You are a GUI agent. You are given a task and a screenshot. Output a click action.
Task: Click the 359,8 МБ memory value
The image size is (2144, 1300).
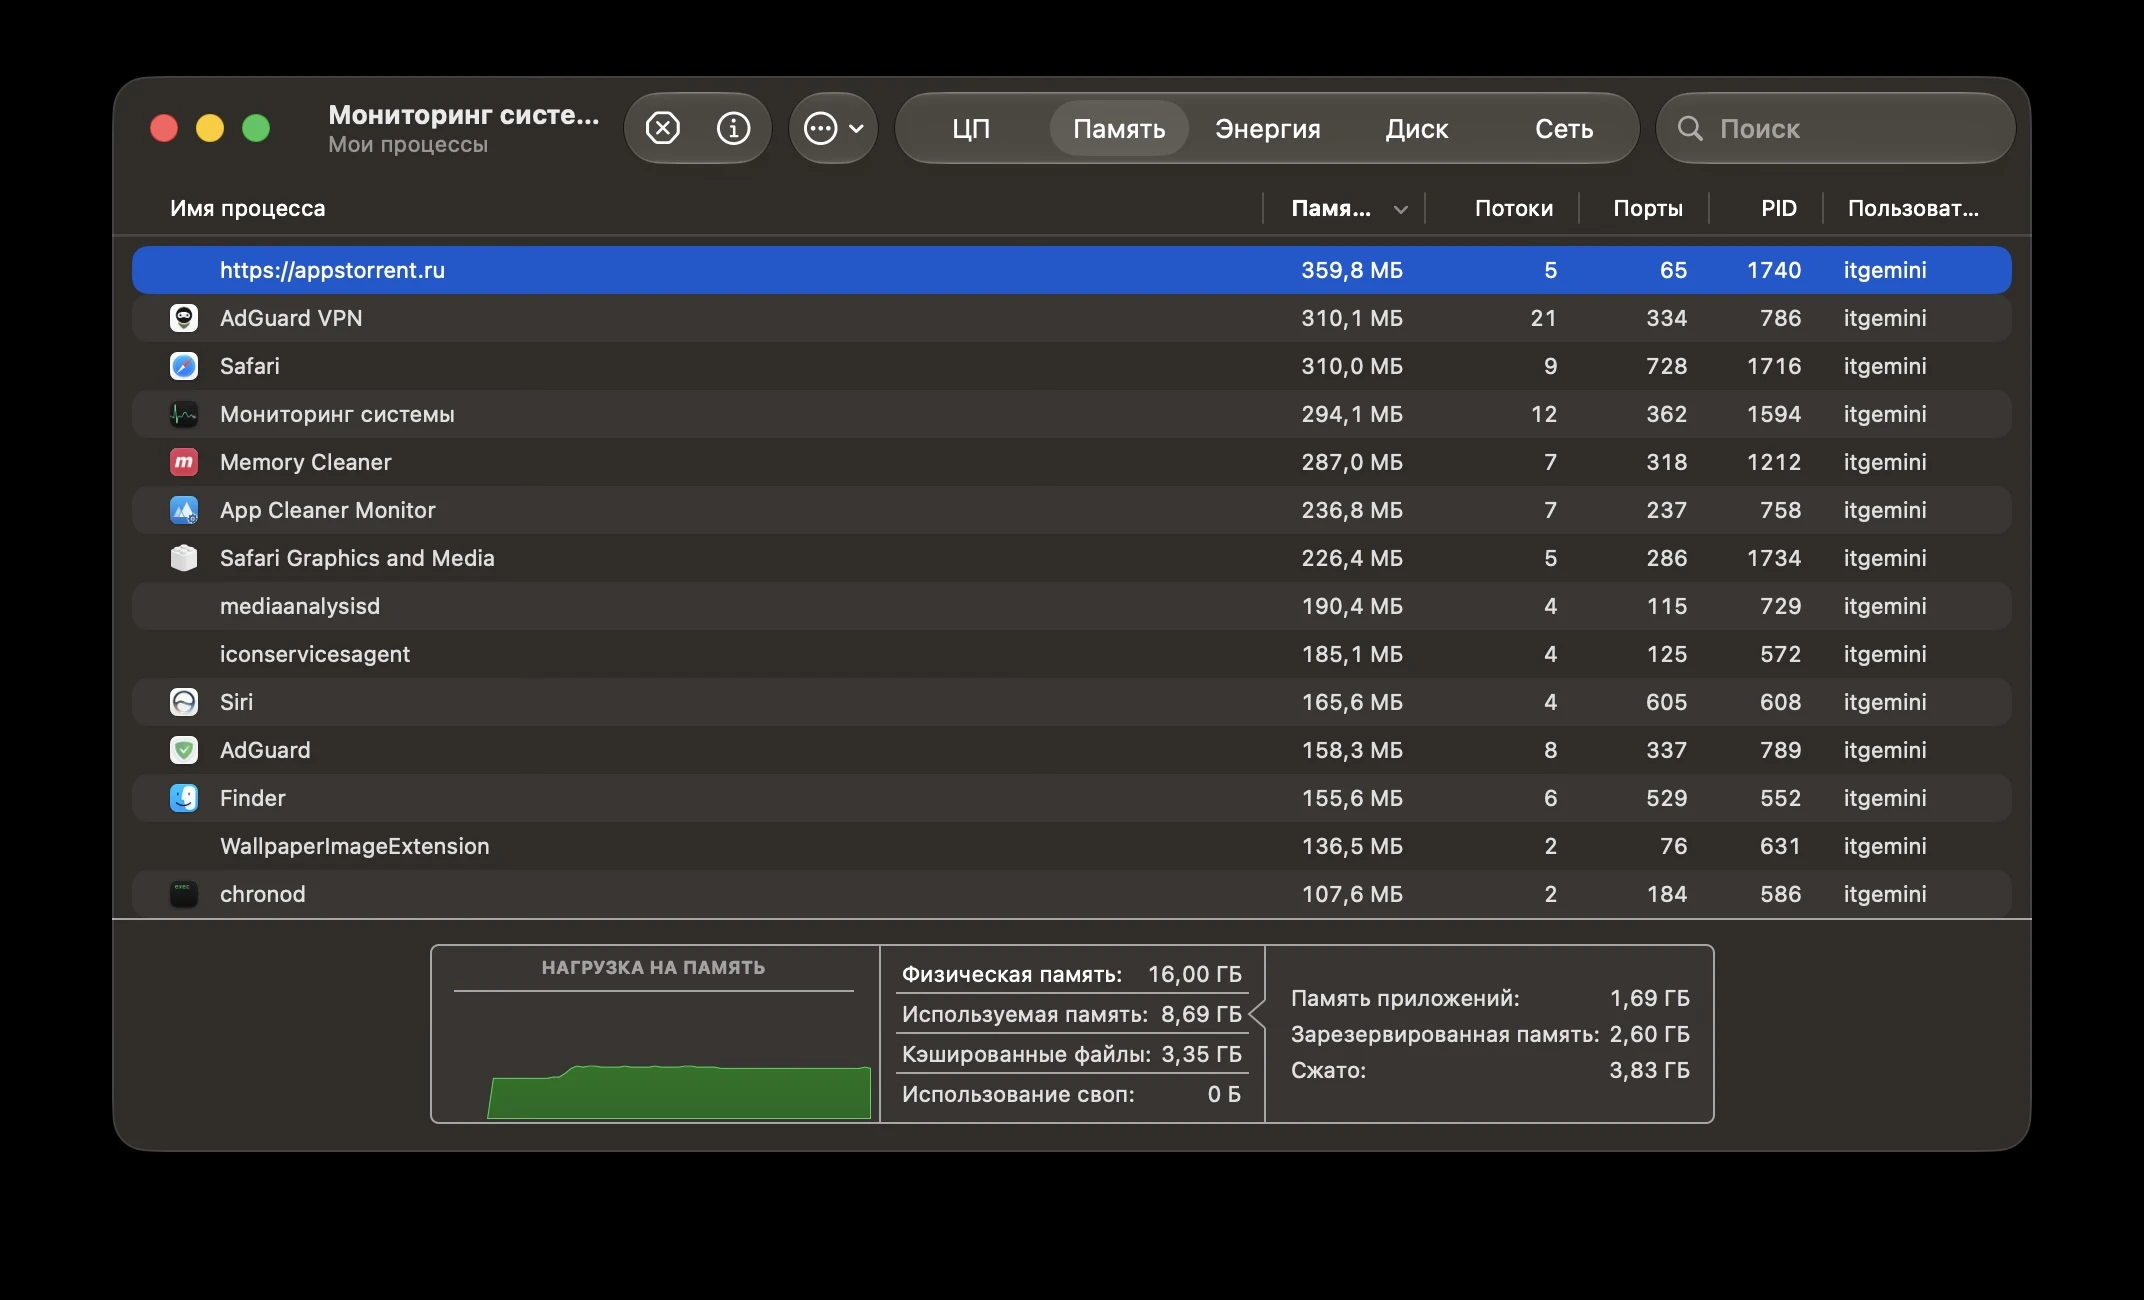click(1352, 270)
